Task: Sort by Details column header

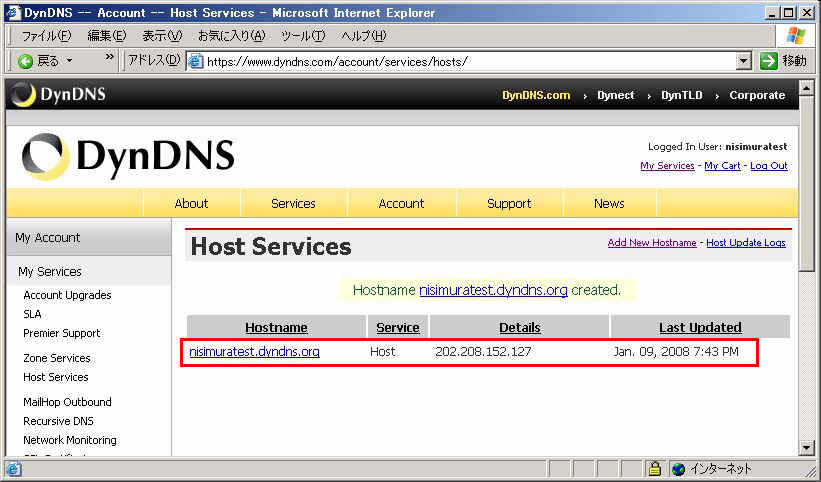Action: click(x=520, y=328)
